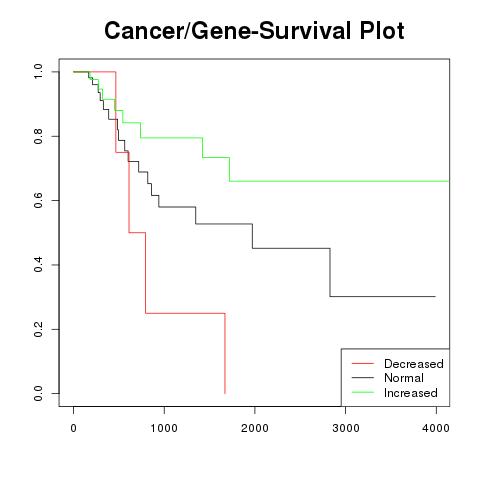Click the green curve's long flat plateau
Screen dimensions: 480x480
coord(339,181)
